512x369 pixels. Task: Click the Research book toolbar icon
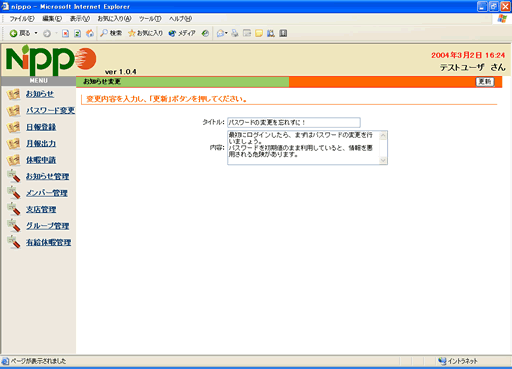click(283, 33)
